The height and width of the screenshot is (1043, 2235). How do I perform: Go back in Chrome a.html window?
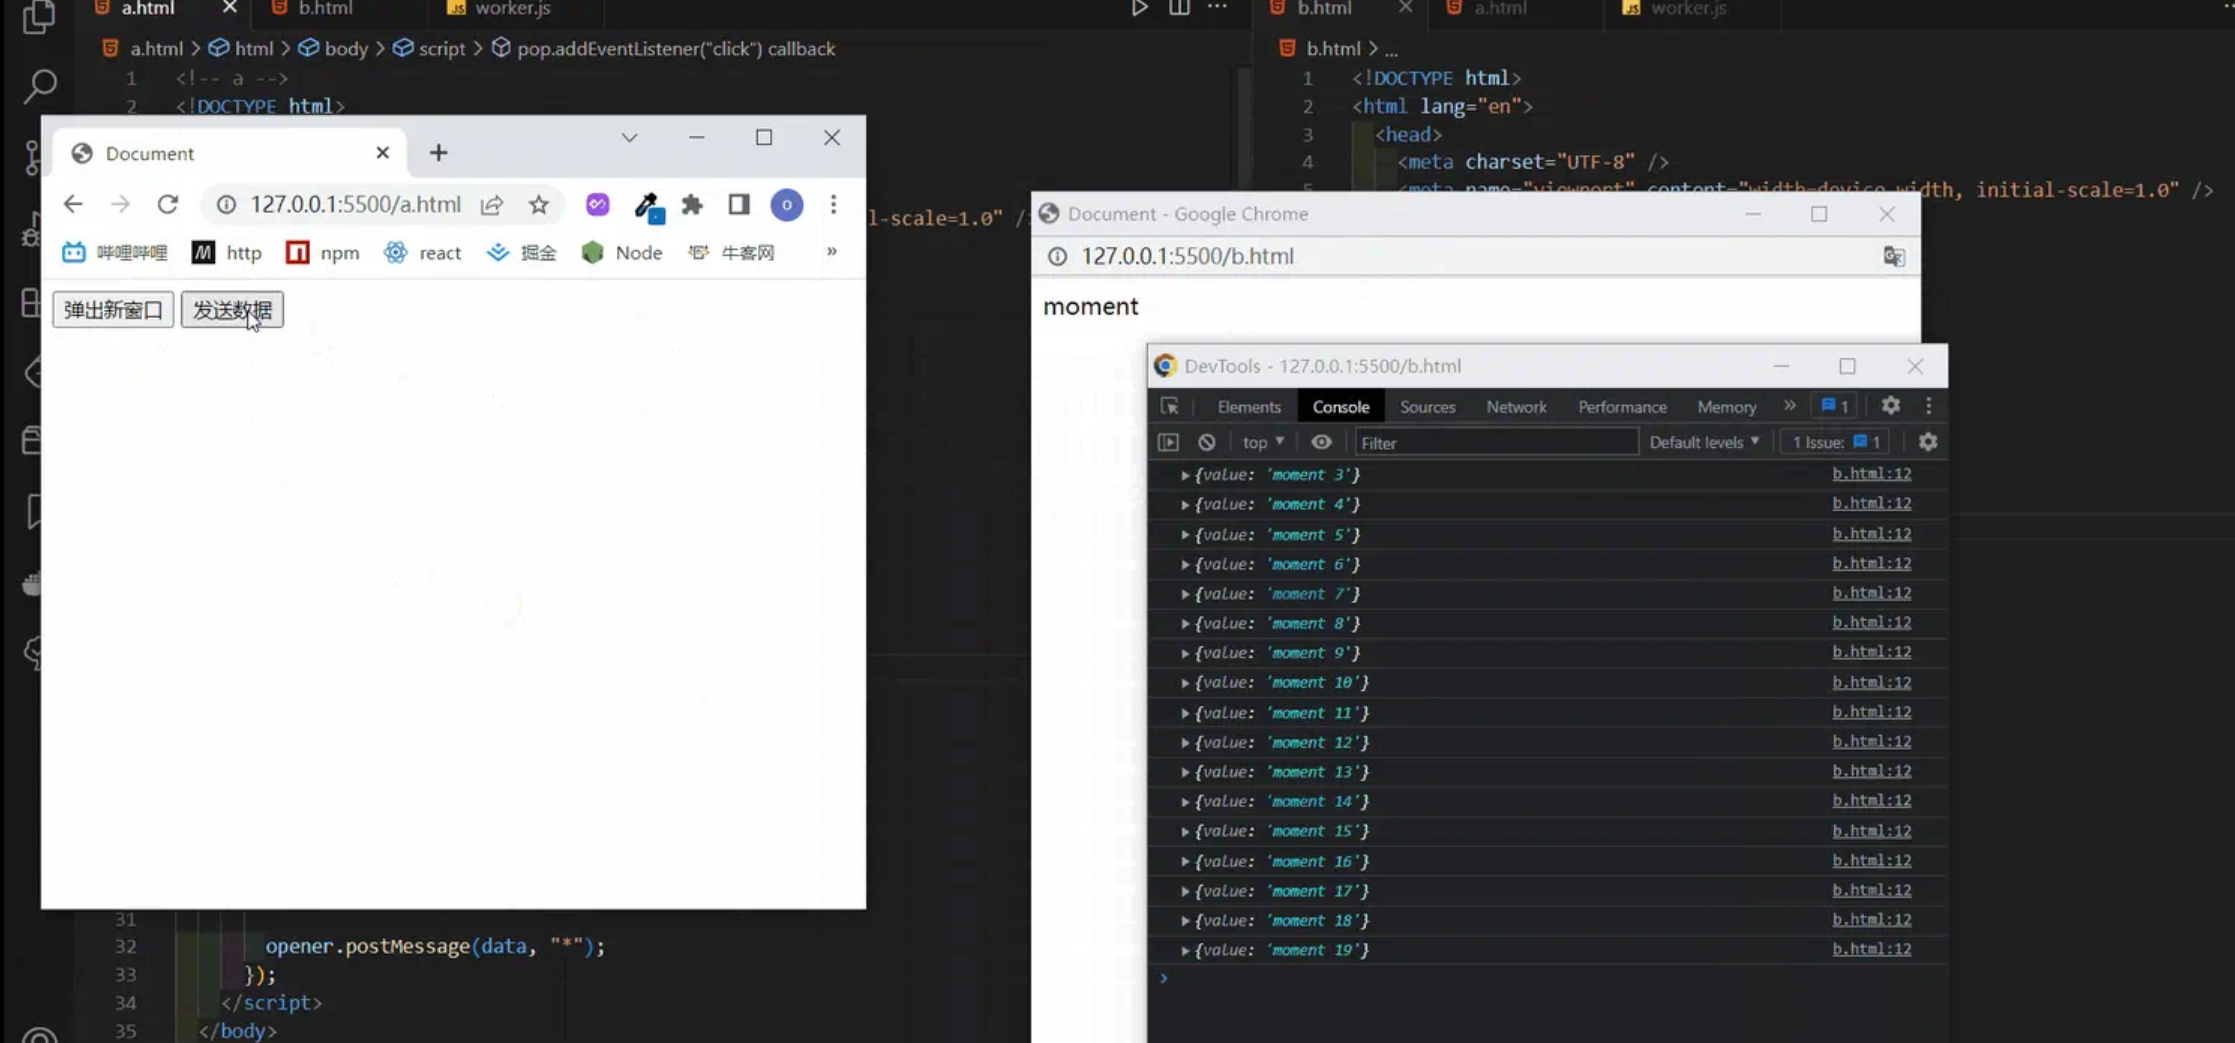tap(73, 204)
